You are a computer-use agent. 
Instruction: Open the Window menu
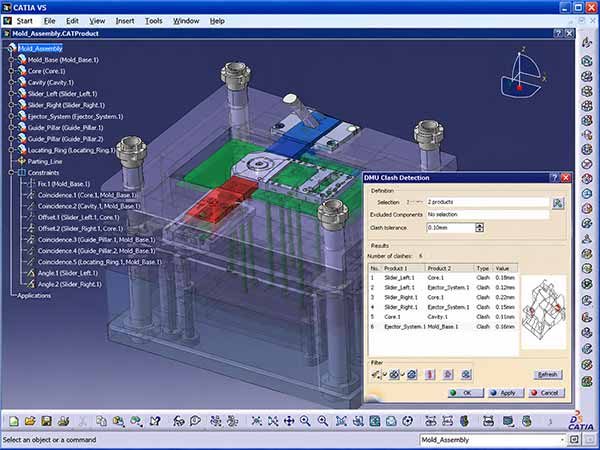186,21
